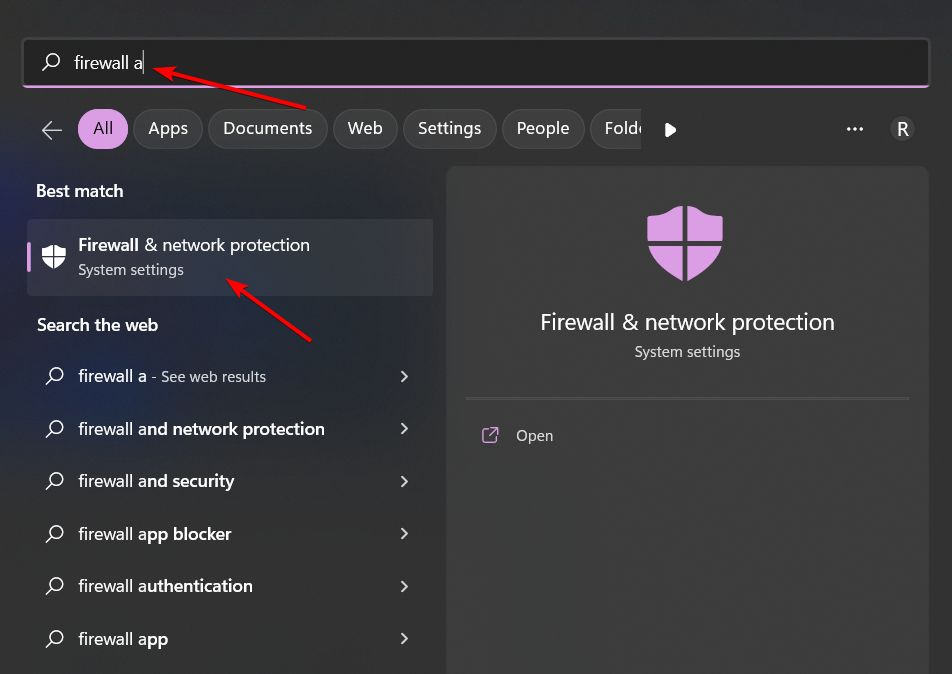Switch to the Apps filter tab
952x674 pixels.
[168, 129]
